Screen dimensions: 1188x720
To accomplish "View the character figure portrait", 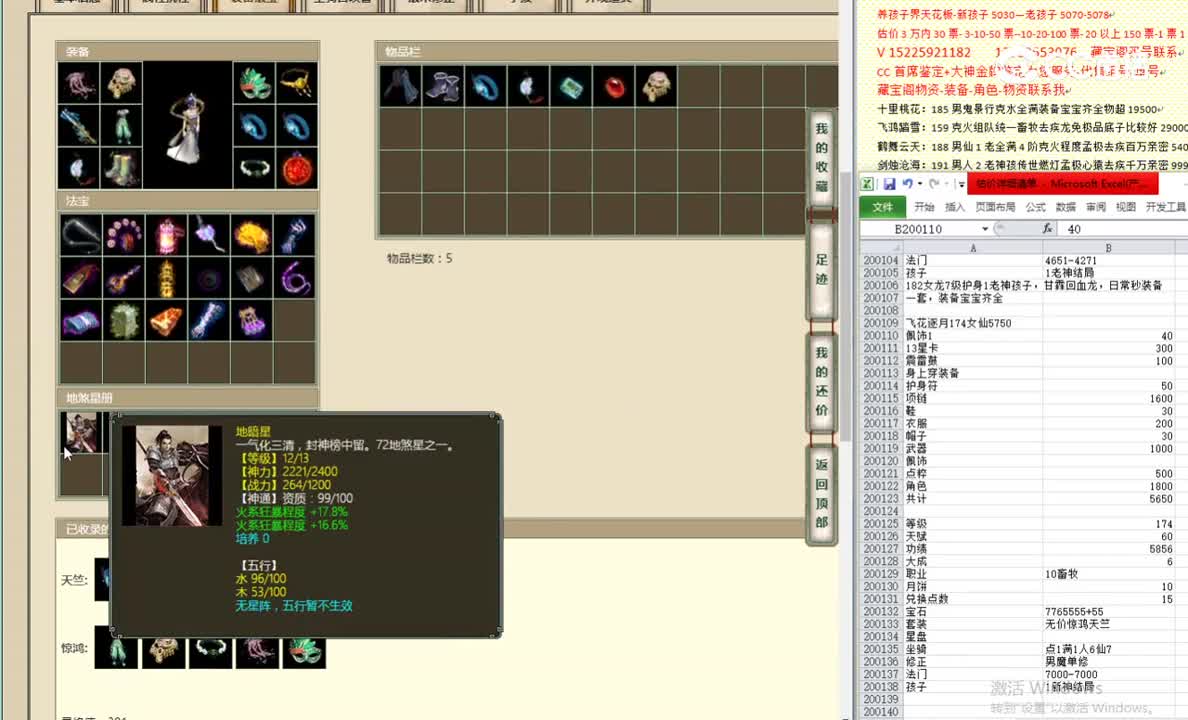I will coord(187,125).
